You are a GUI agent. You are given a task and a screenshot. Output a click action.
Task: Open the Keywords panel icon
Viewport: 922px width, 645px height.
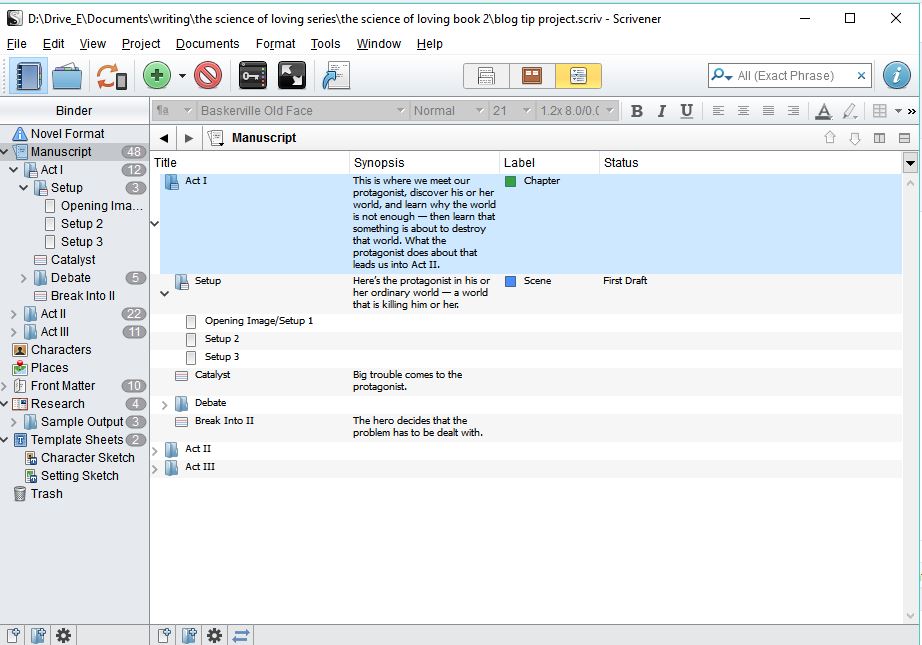point(253,76)
